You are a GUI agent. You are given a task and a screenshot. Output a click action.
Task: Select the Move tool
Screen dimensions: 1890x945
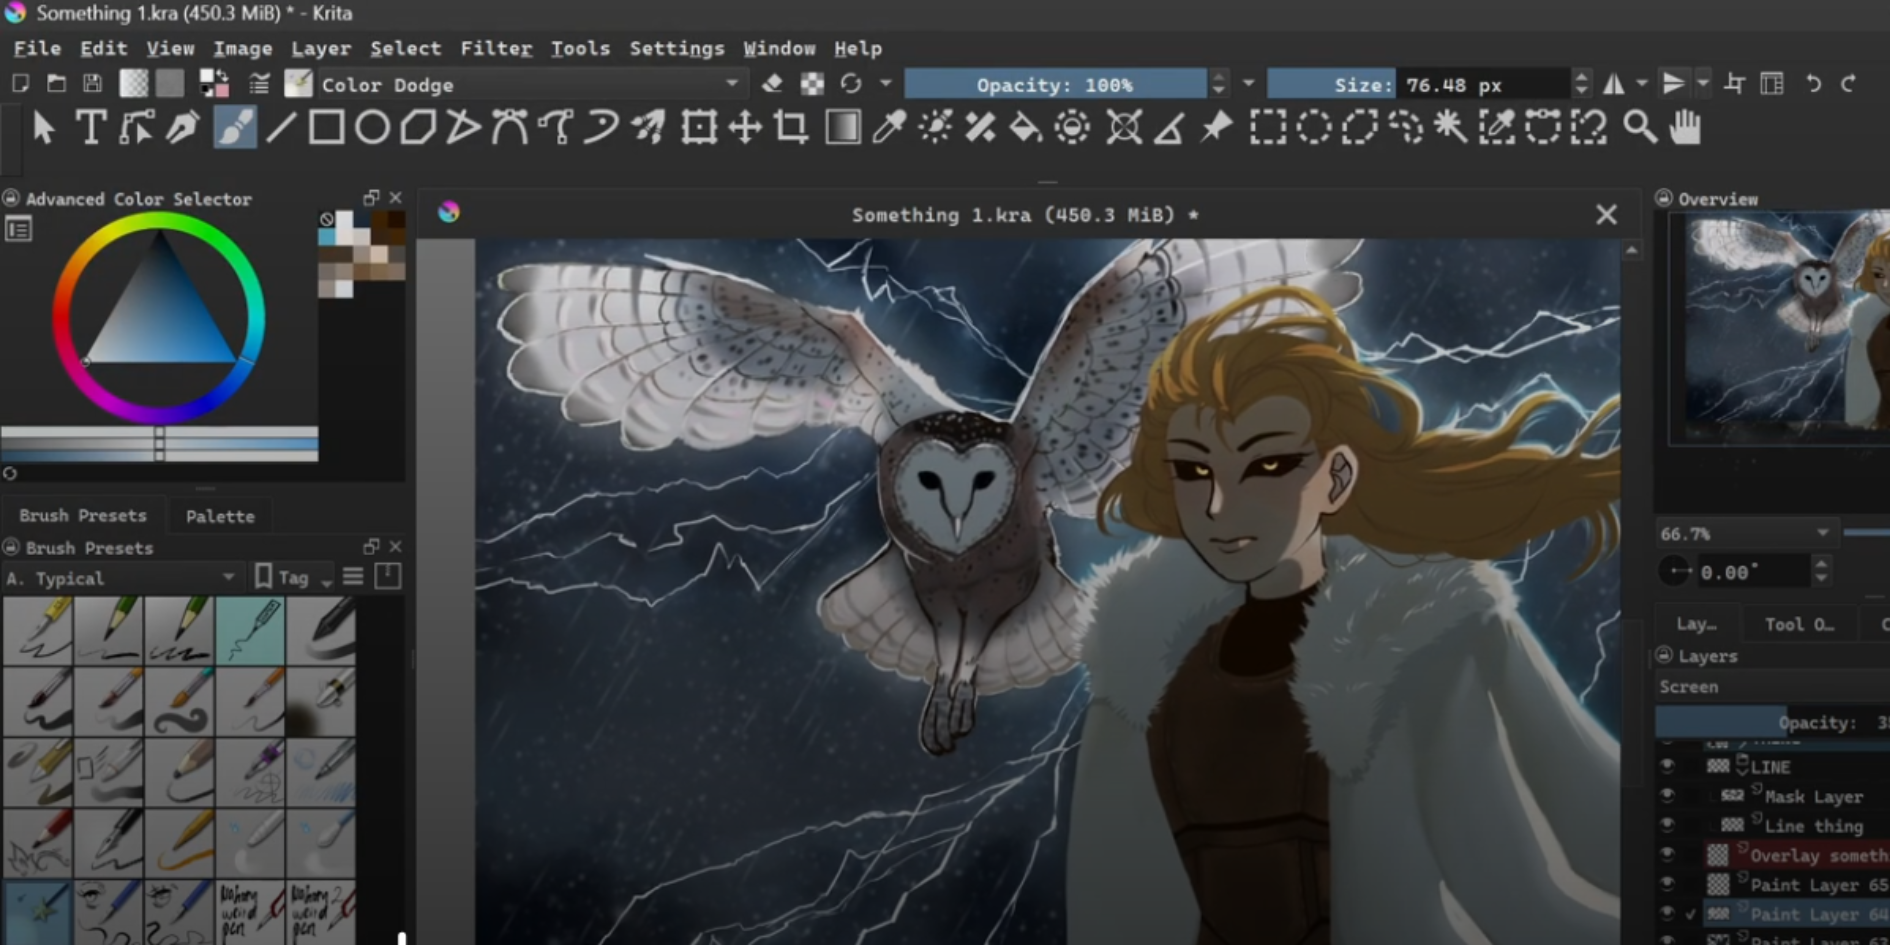tap(745, 128)
